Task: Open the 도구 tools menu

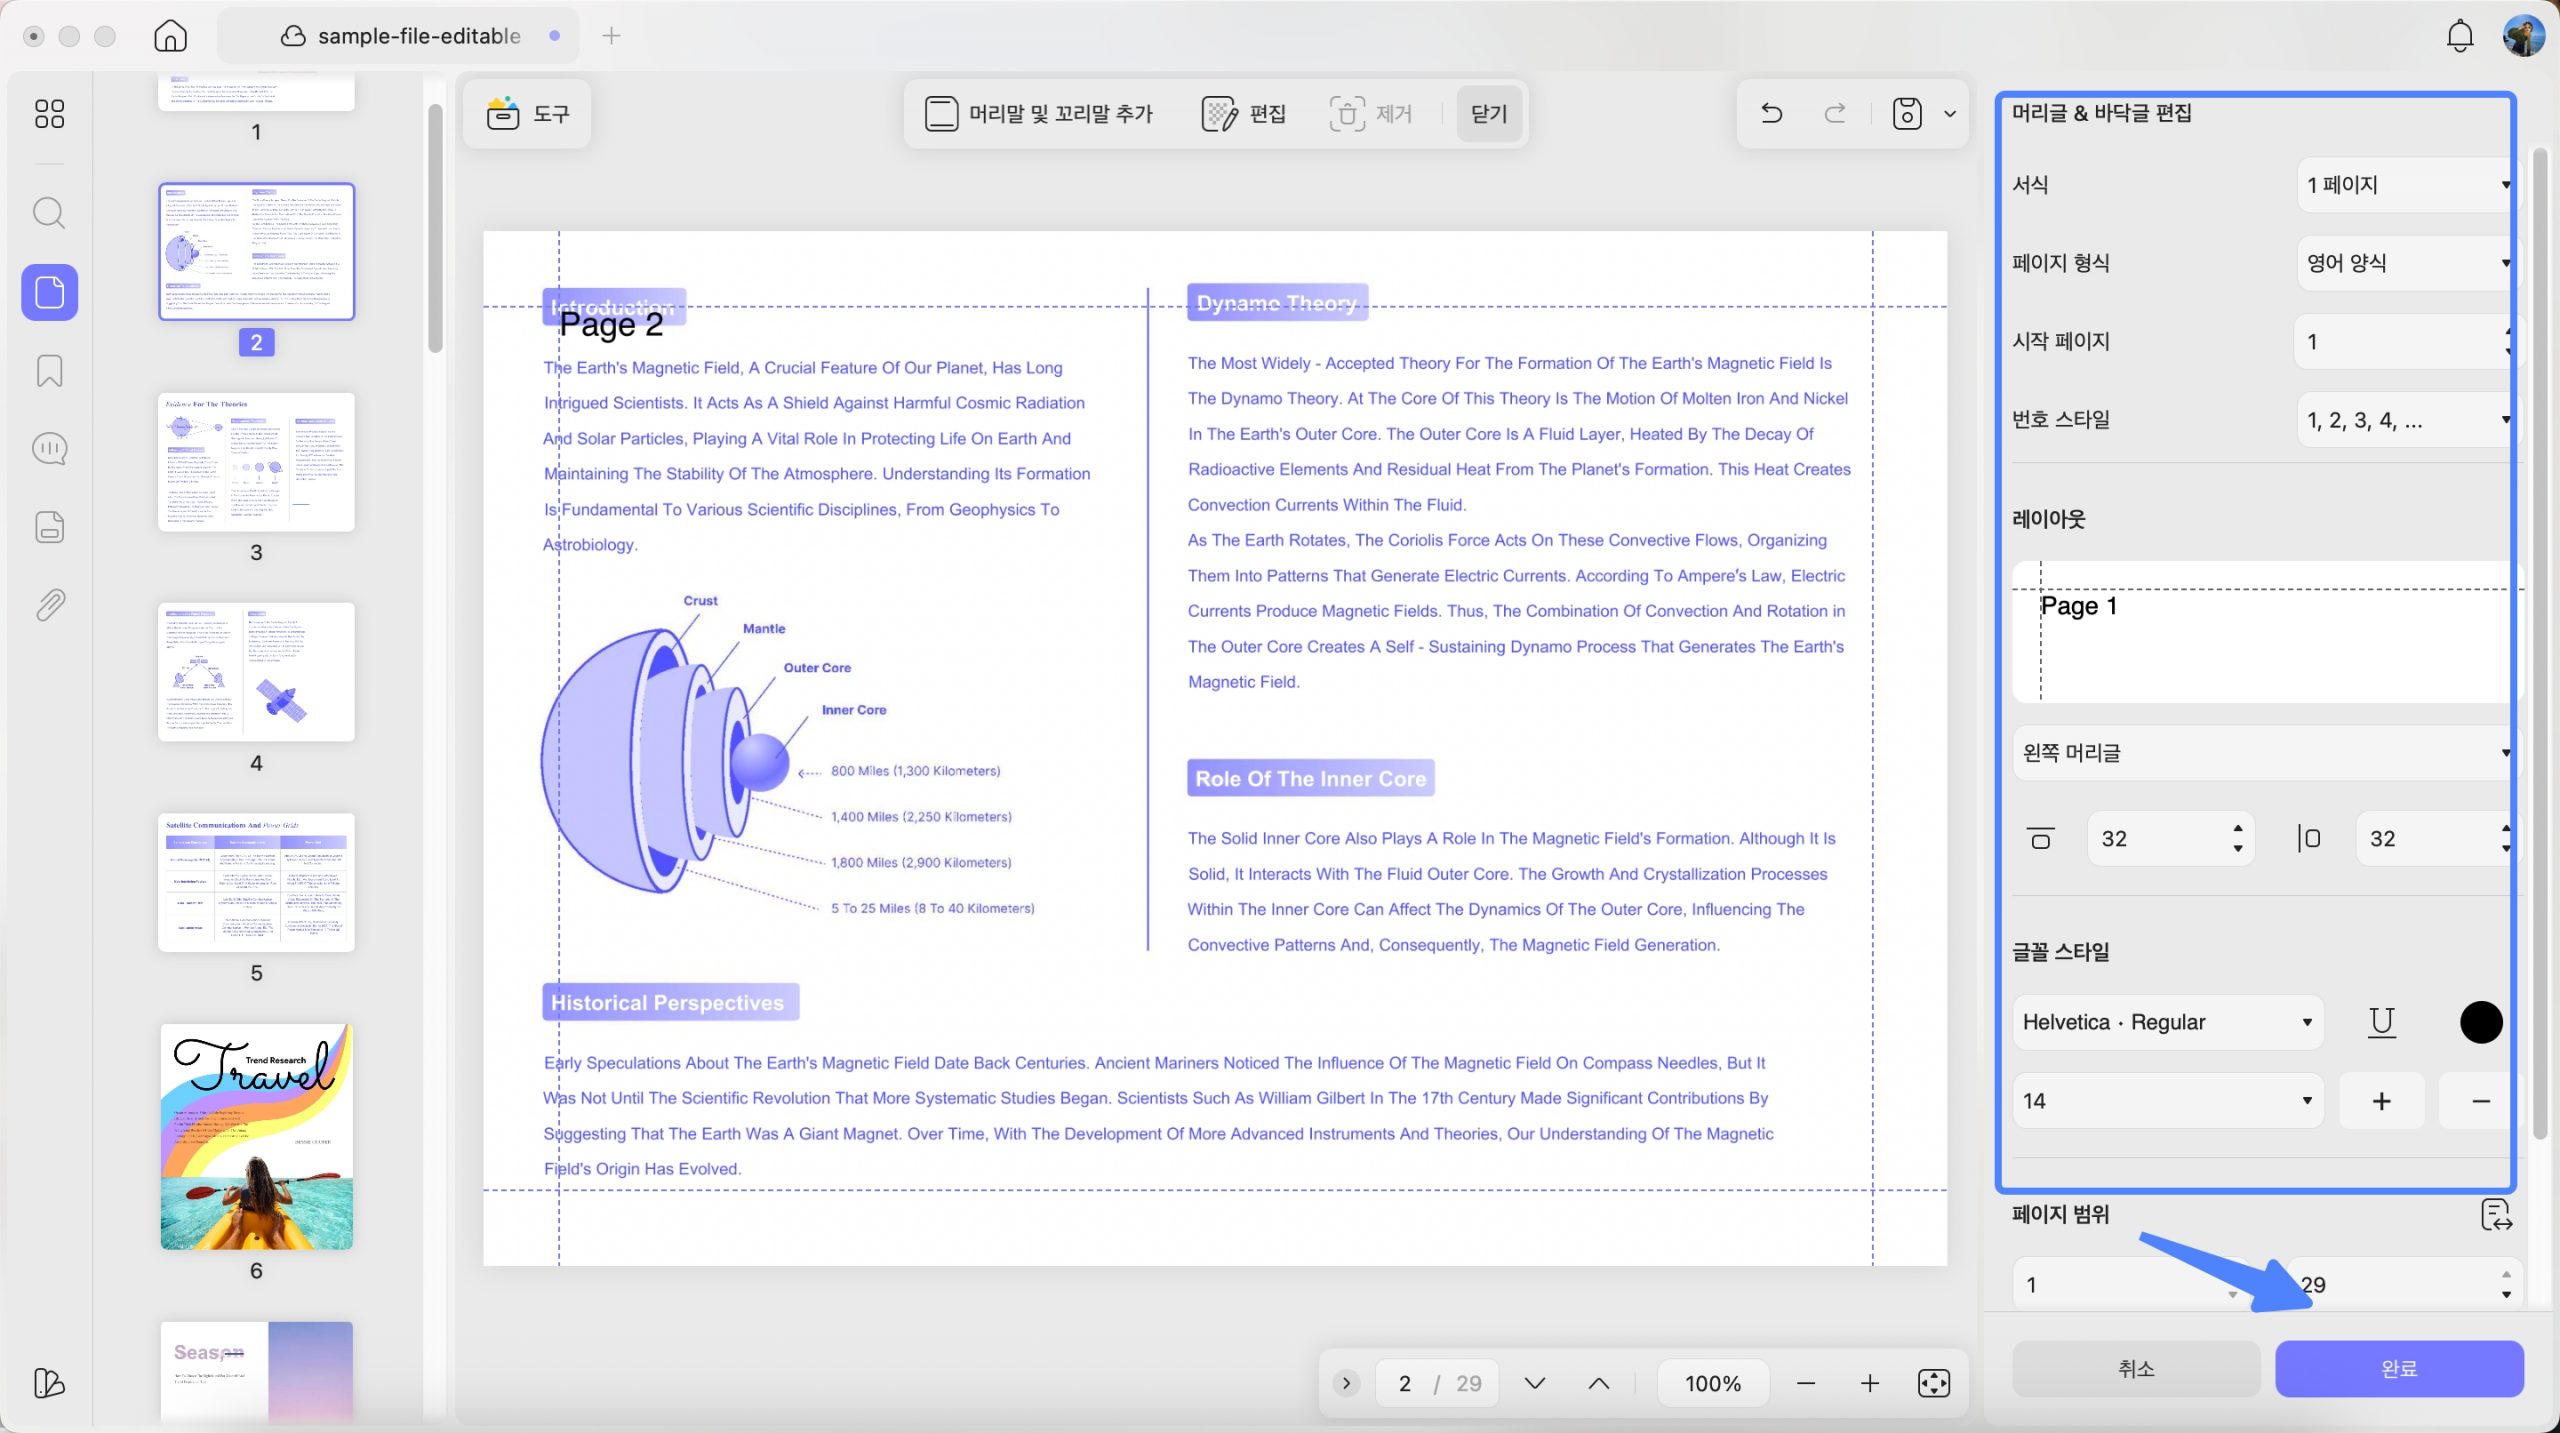Action: point(529,114)
